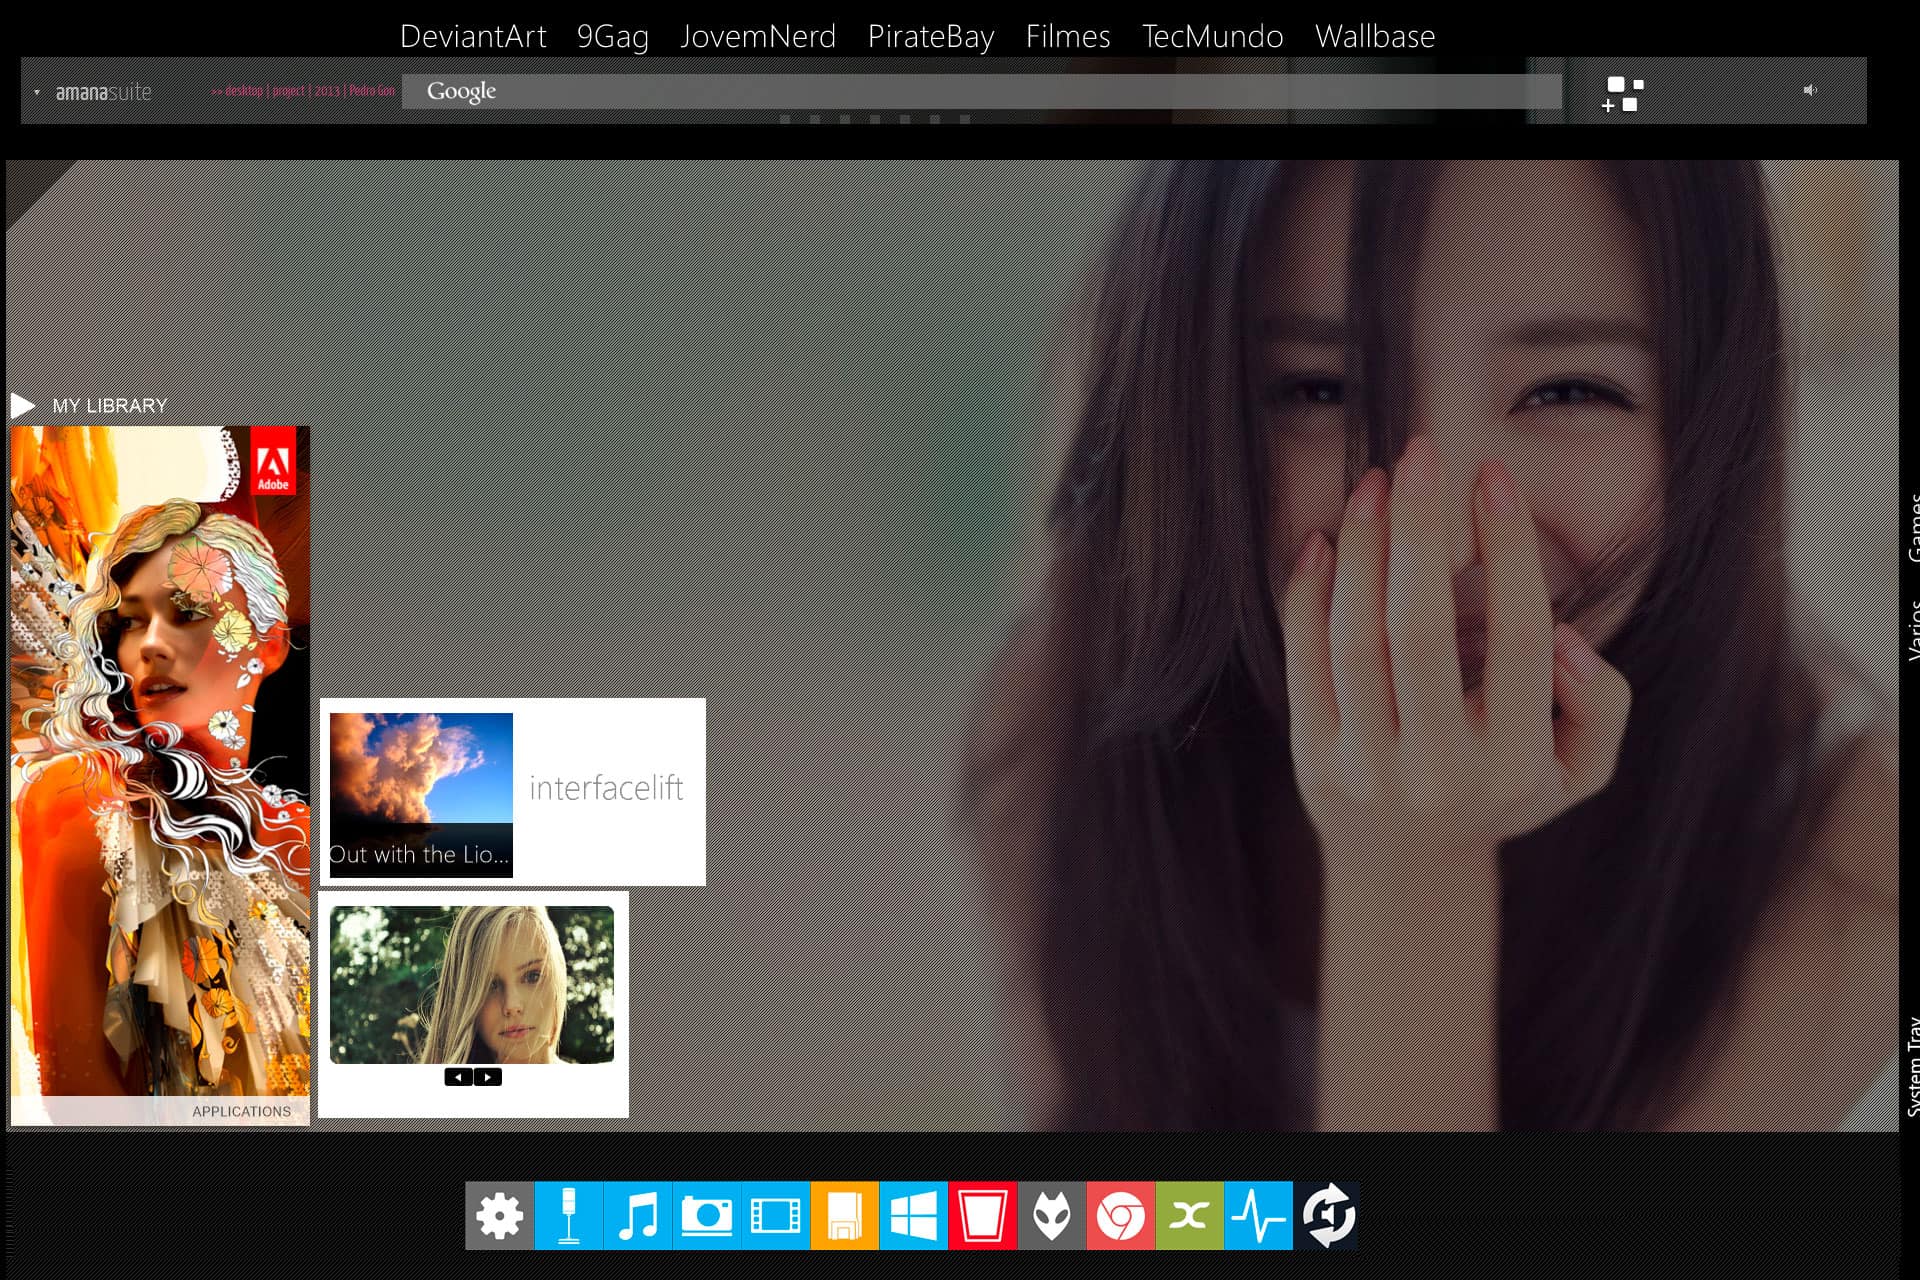This screenshot has height=1280, width=1920.
Task: Click the Google search field
Action: click(980, 91)
